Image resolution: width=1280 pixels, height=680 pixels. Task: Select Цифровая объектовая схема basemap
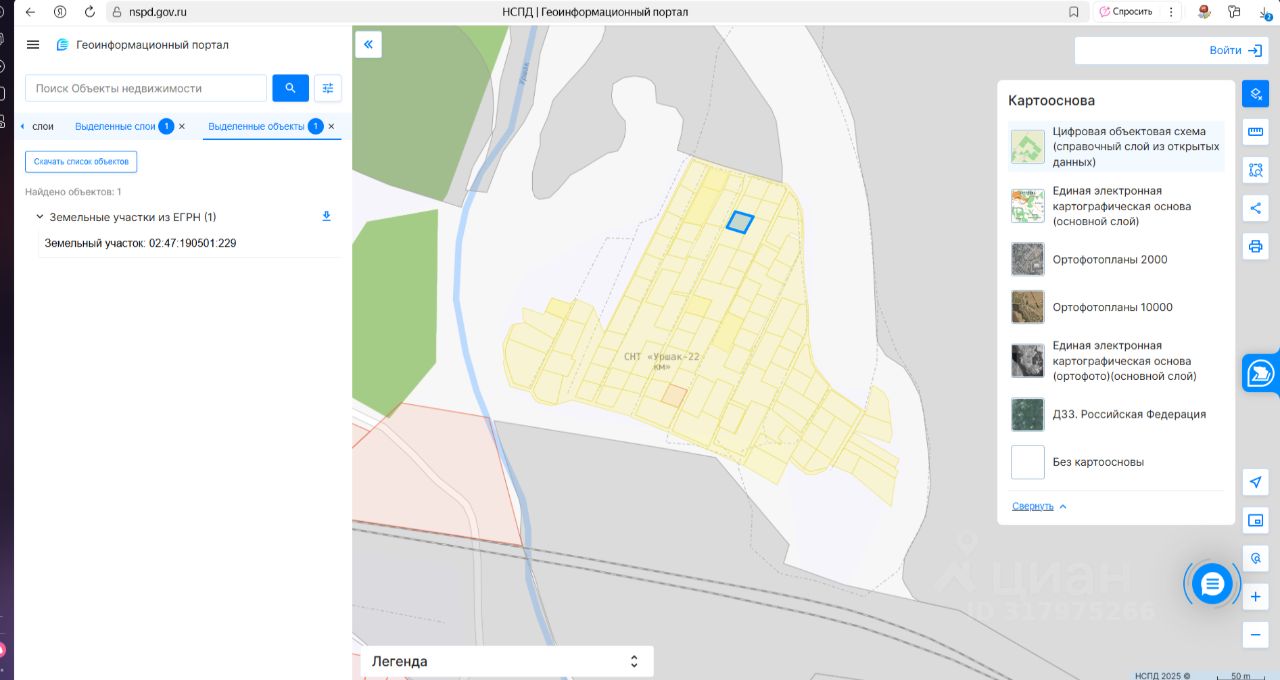click(x=1116, y=147)
